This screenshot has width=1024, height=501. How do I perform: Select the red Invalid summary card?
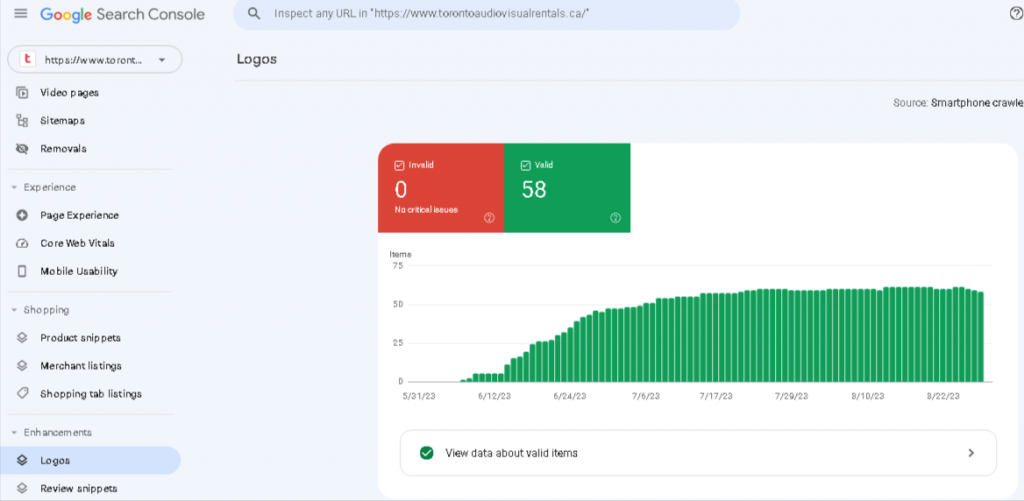click(441, 188)
